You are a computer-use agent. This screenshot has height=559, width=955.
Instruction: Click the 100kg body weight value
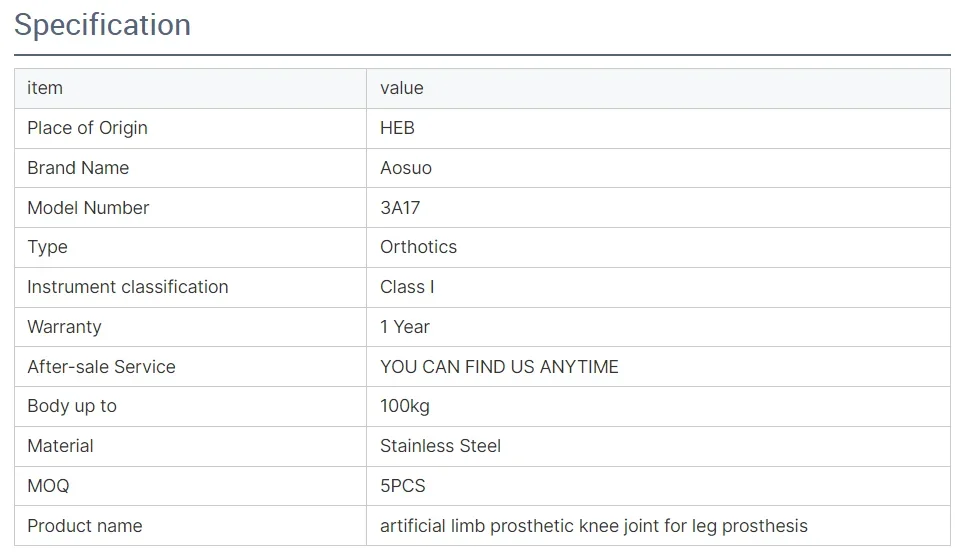[405, 406]
